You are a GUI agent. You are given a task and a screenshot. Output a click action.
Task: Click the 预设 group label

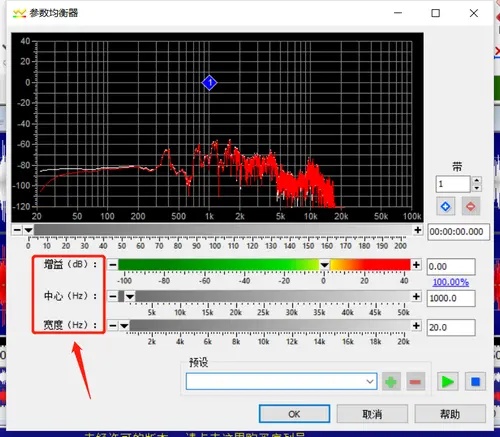coord(198,362)
